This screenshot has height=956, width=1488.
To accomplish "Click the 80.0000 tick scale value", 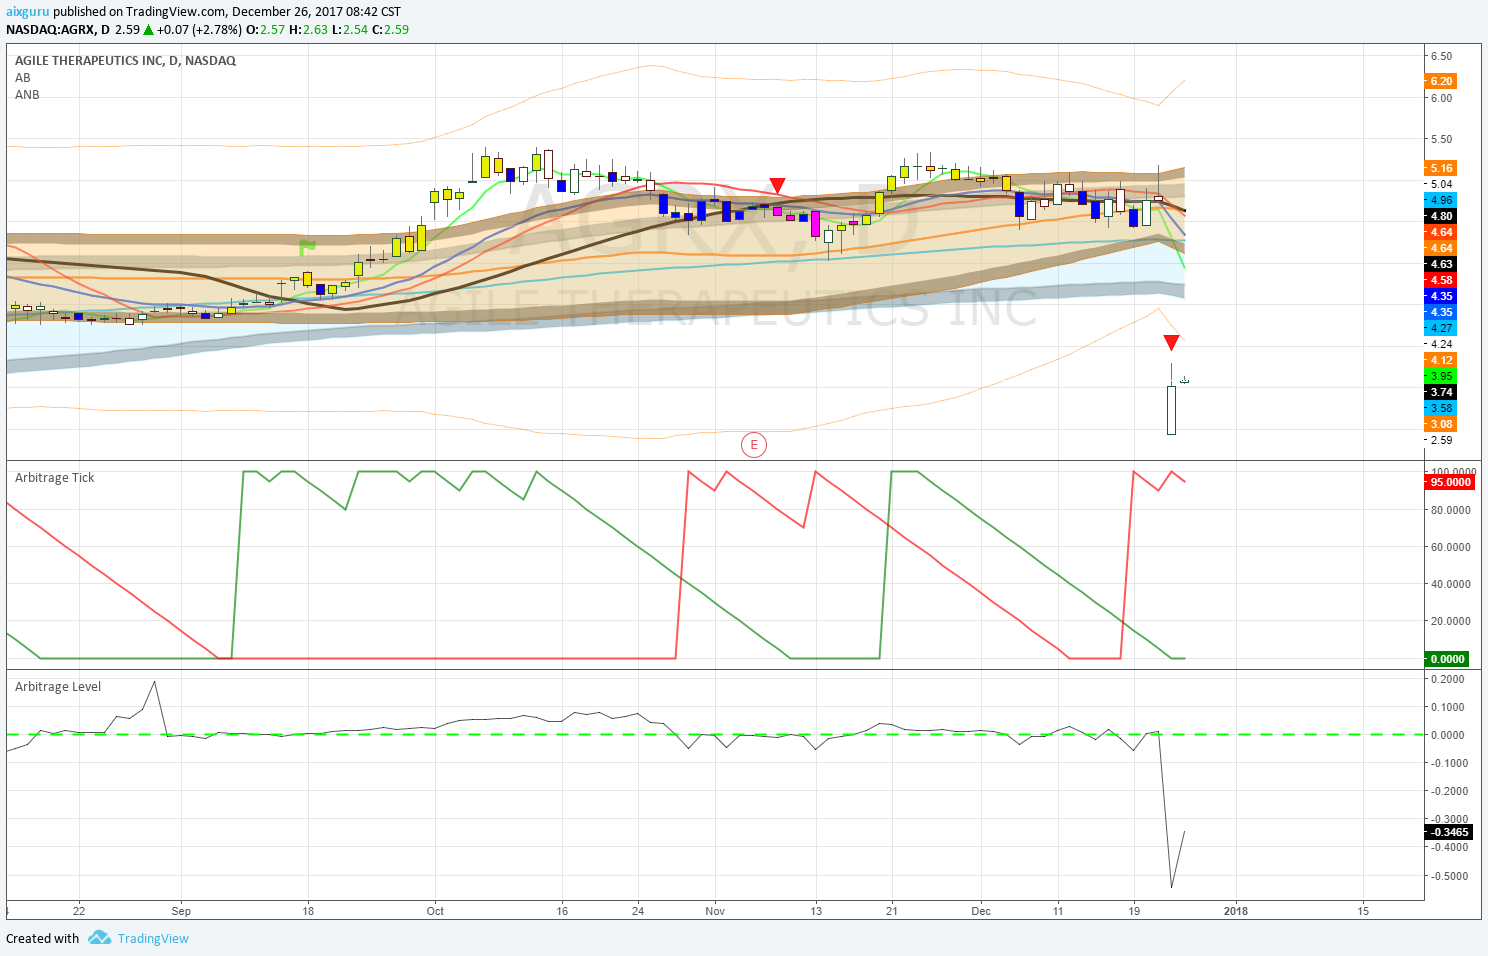I will point(1450,510).
